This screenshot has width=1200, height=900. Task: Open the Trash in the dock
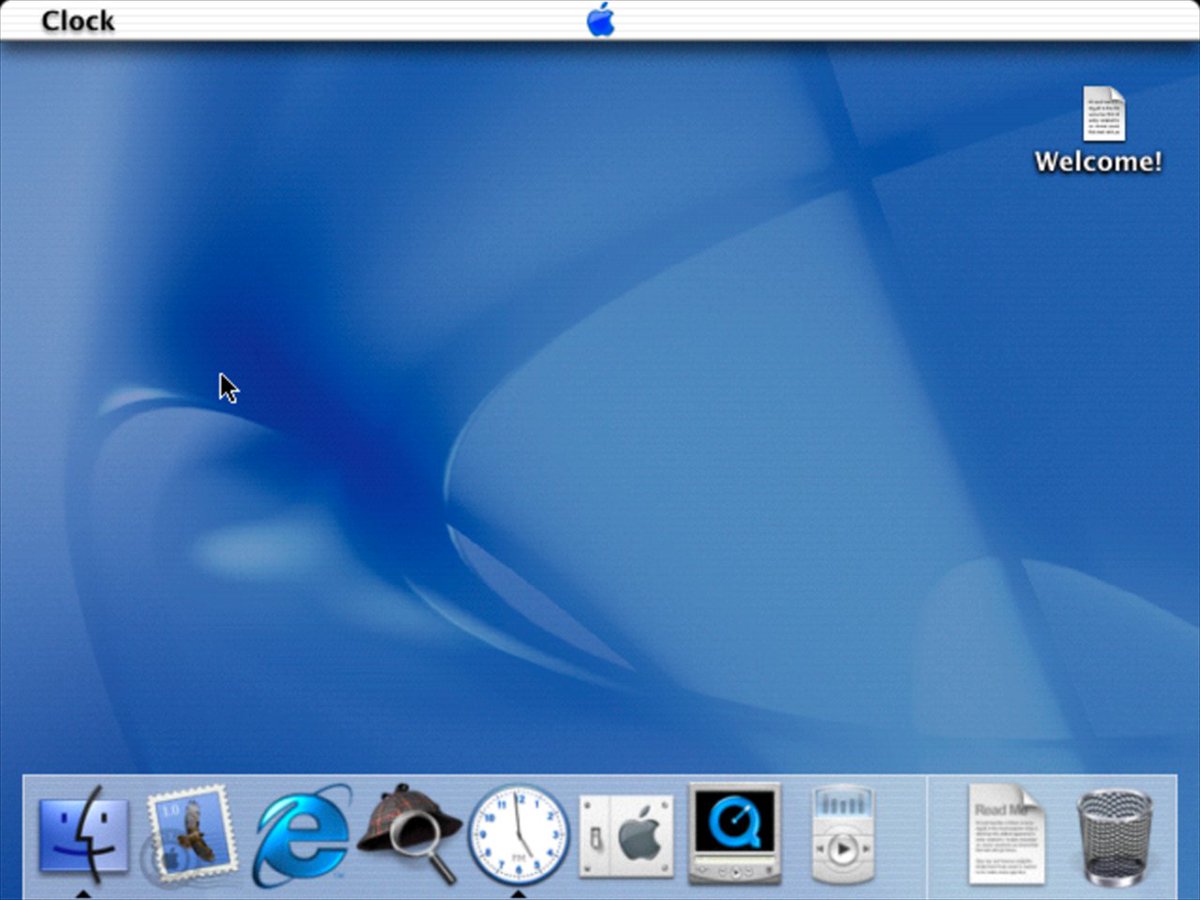[1114, 837]
